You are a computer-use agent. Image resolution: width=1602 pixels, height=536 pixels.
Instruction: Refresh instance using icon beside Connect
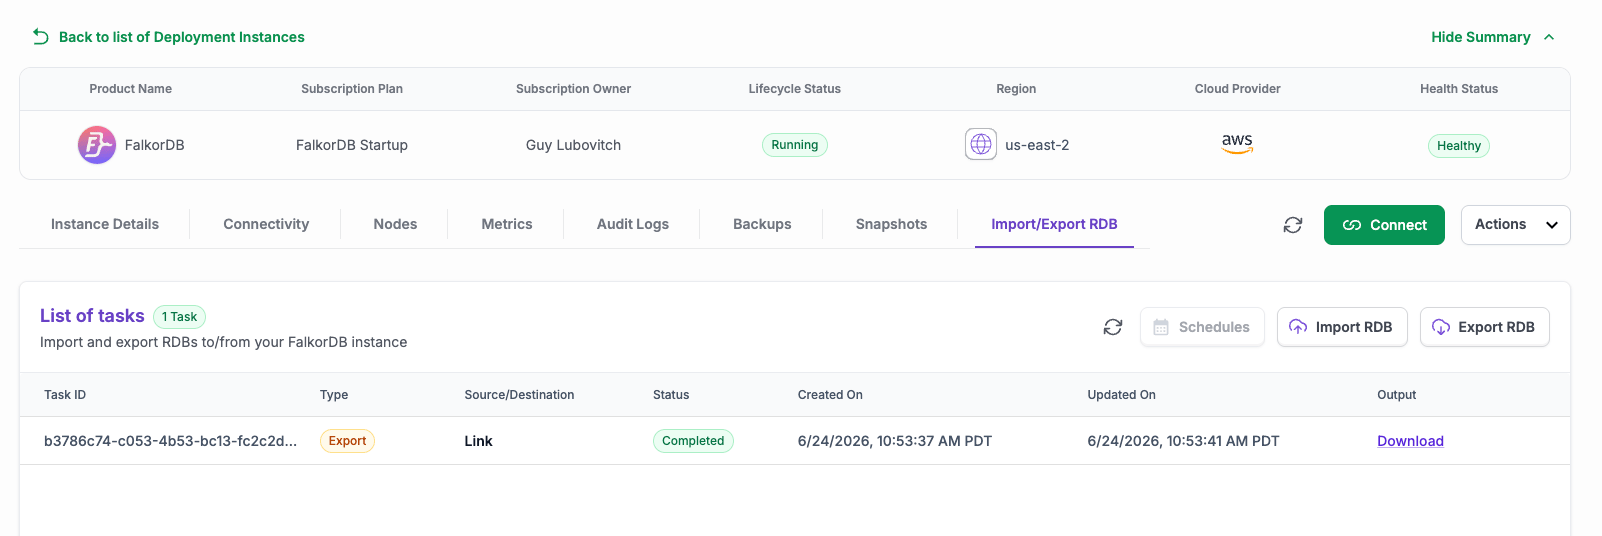[1293, 225]
